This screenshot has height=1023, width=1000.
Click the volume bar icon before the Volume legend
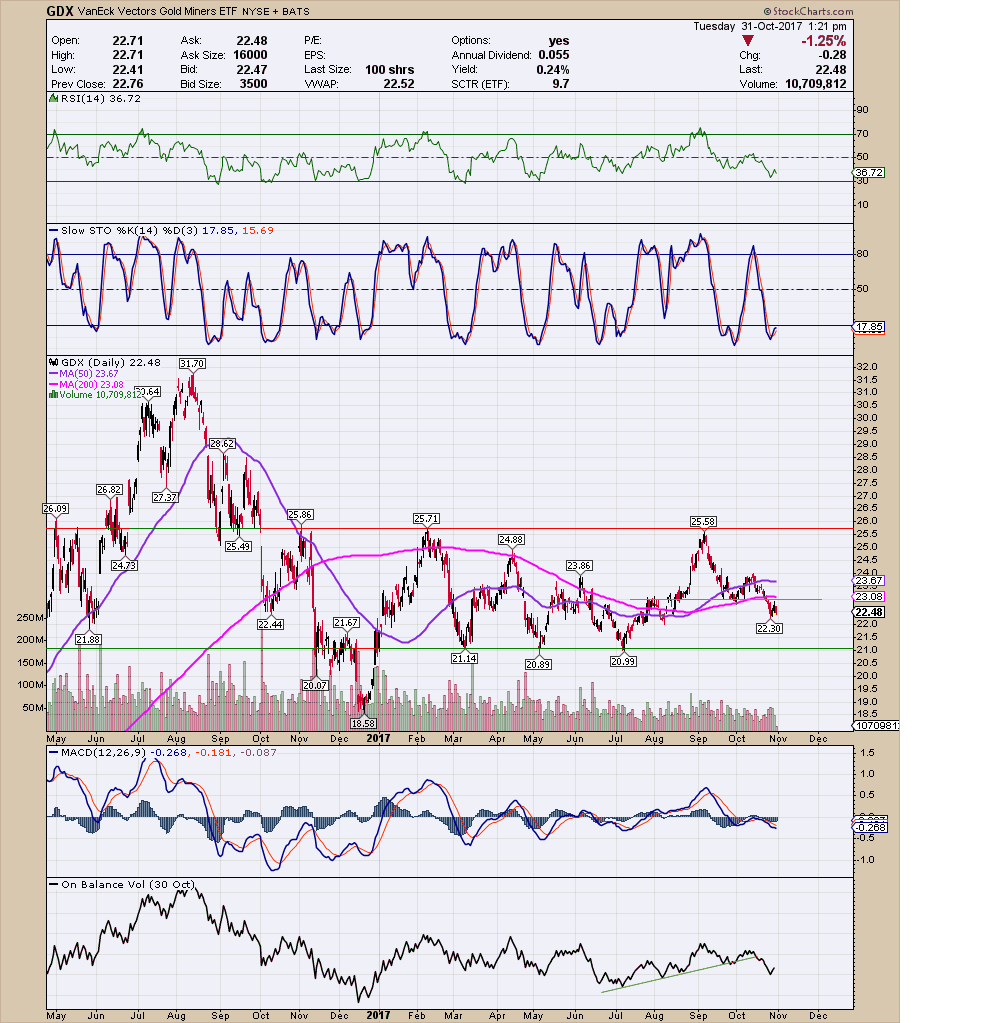coord(53,394)
